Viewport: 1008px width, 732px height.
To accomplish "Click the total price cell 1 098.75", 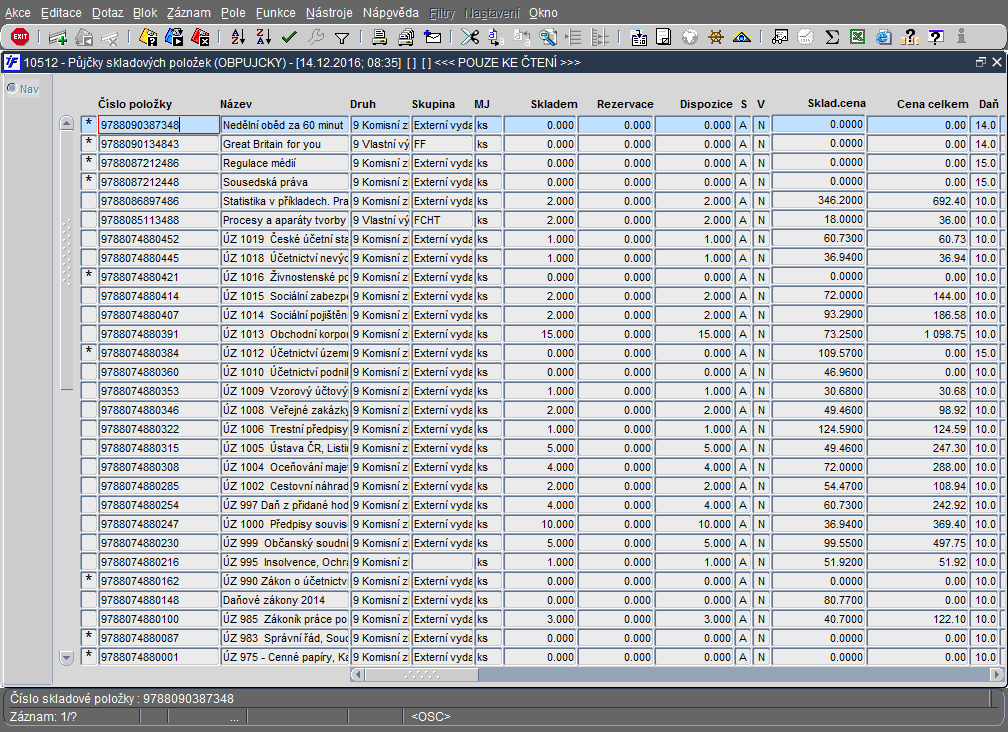I will tap(917, 334).
